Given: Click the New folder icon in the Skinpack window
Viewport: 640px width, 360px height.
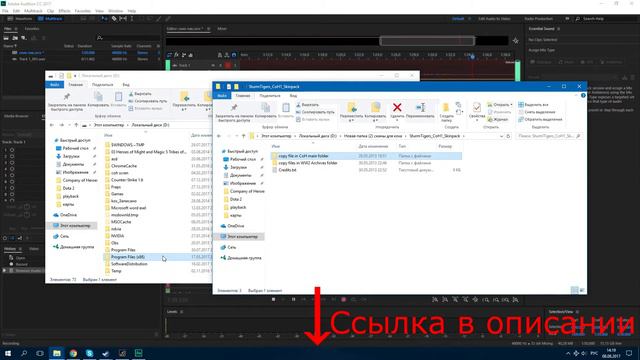Looking at the screenshot, I should pyautogui.click(x=446, y=107).
